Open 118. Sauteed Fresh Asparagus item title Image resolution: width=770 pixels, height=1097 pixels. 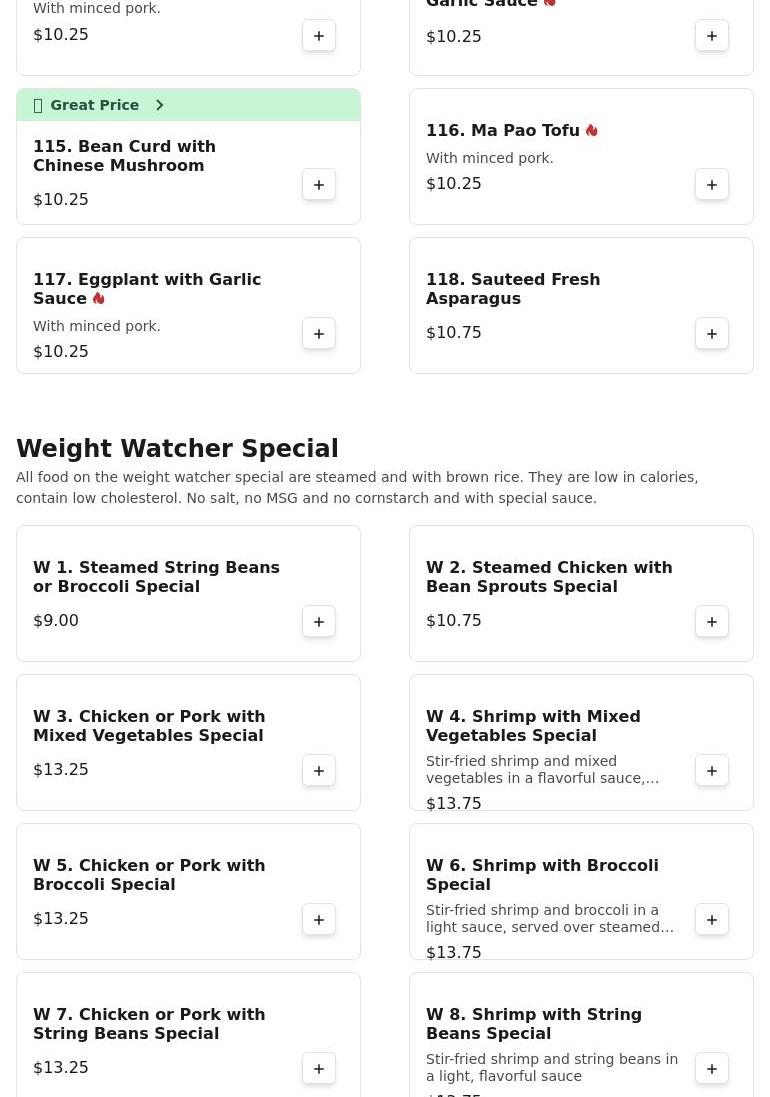coord(513,289)
